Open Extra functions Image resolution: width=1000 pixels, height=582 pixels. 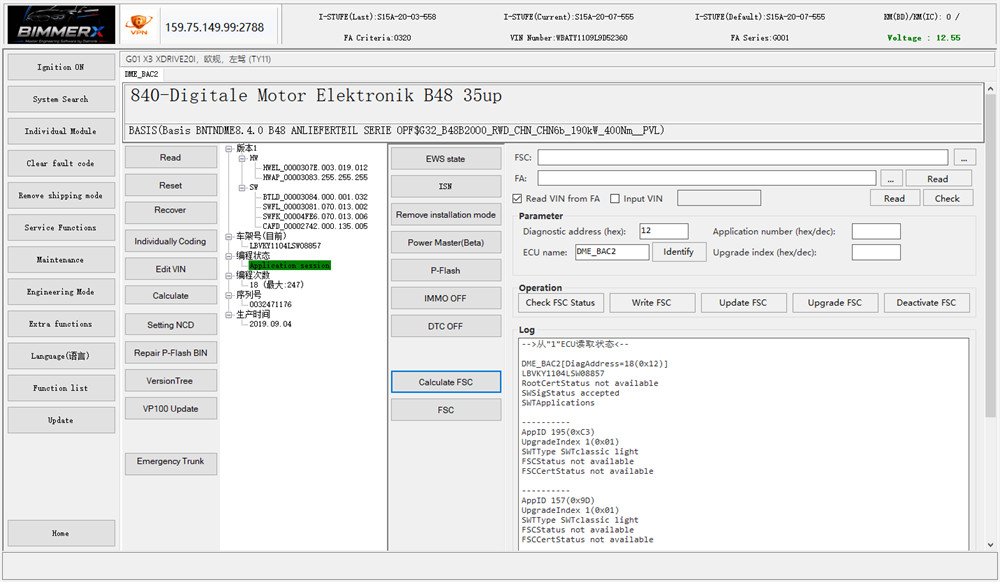61,324
